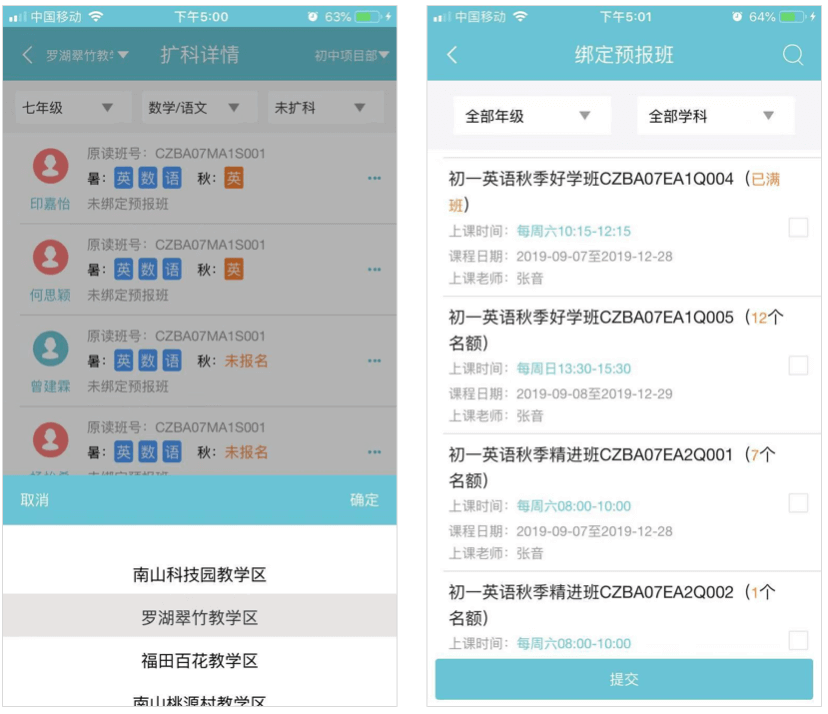828x714 pixels.
Task: Open more options for 印嘉怡
Action: coord(374,179)
